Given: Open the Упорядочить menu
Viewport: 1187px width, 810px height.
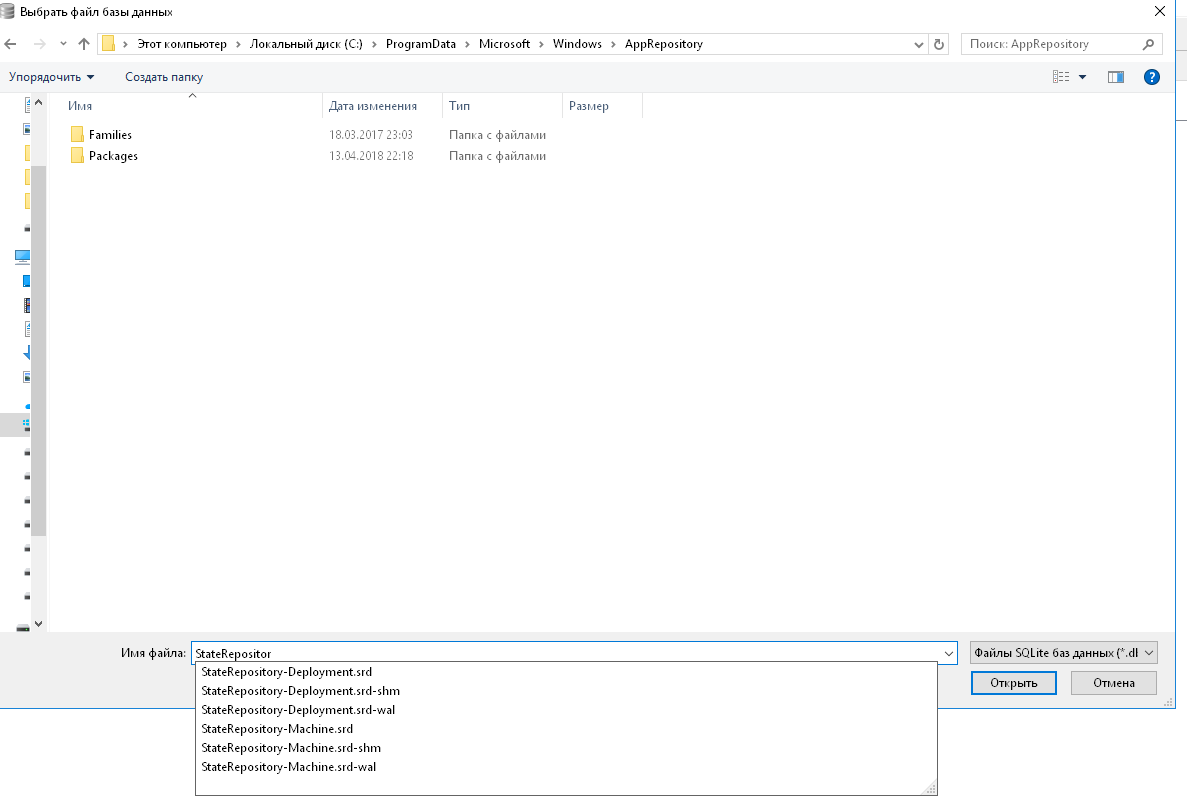Looking at the screenshot, I should pos(51,77).
